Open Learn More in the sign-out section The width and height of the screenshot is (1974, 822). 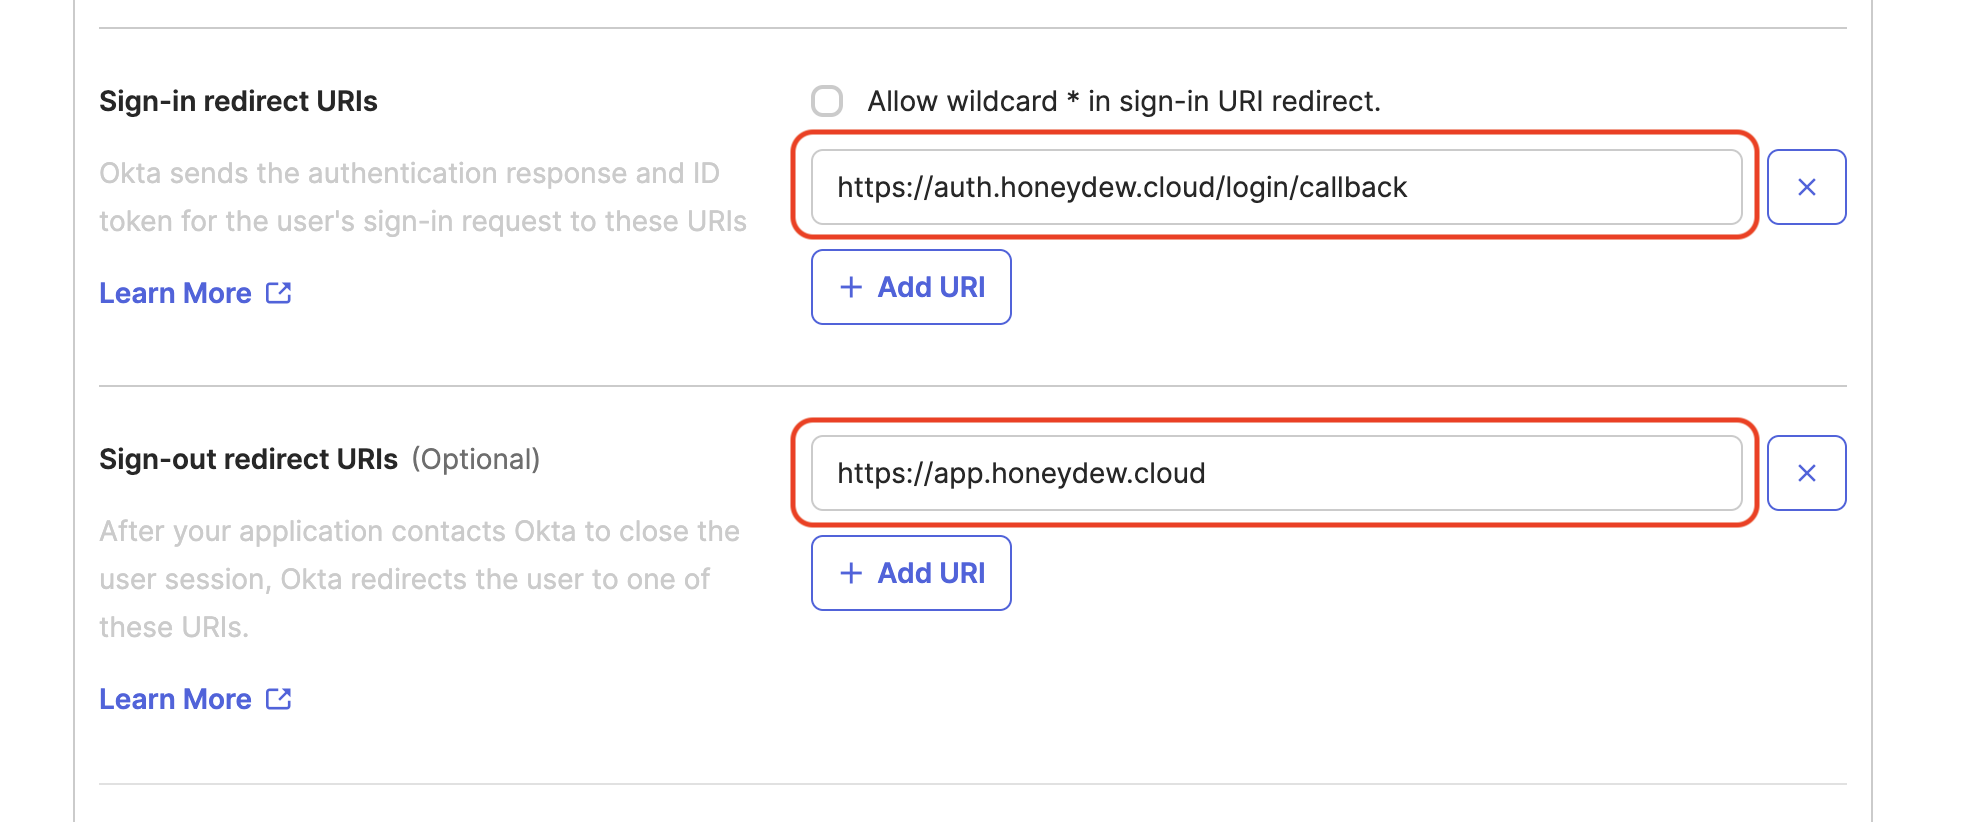(175, 698)
